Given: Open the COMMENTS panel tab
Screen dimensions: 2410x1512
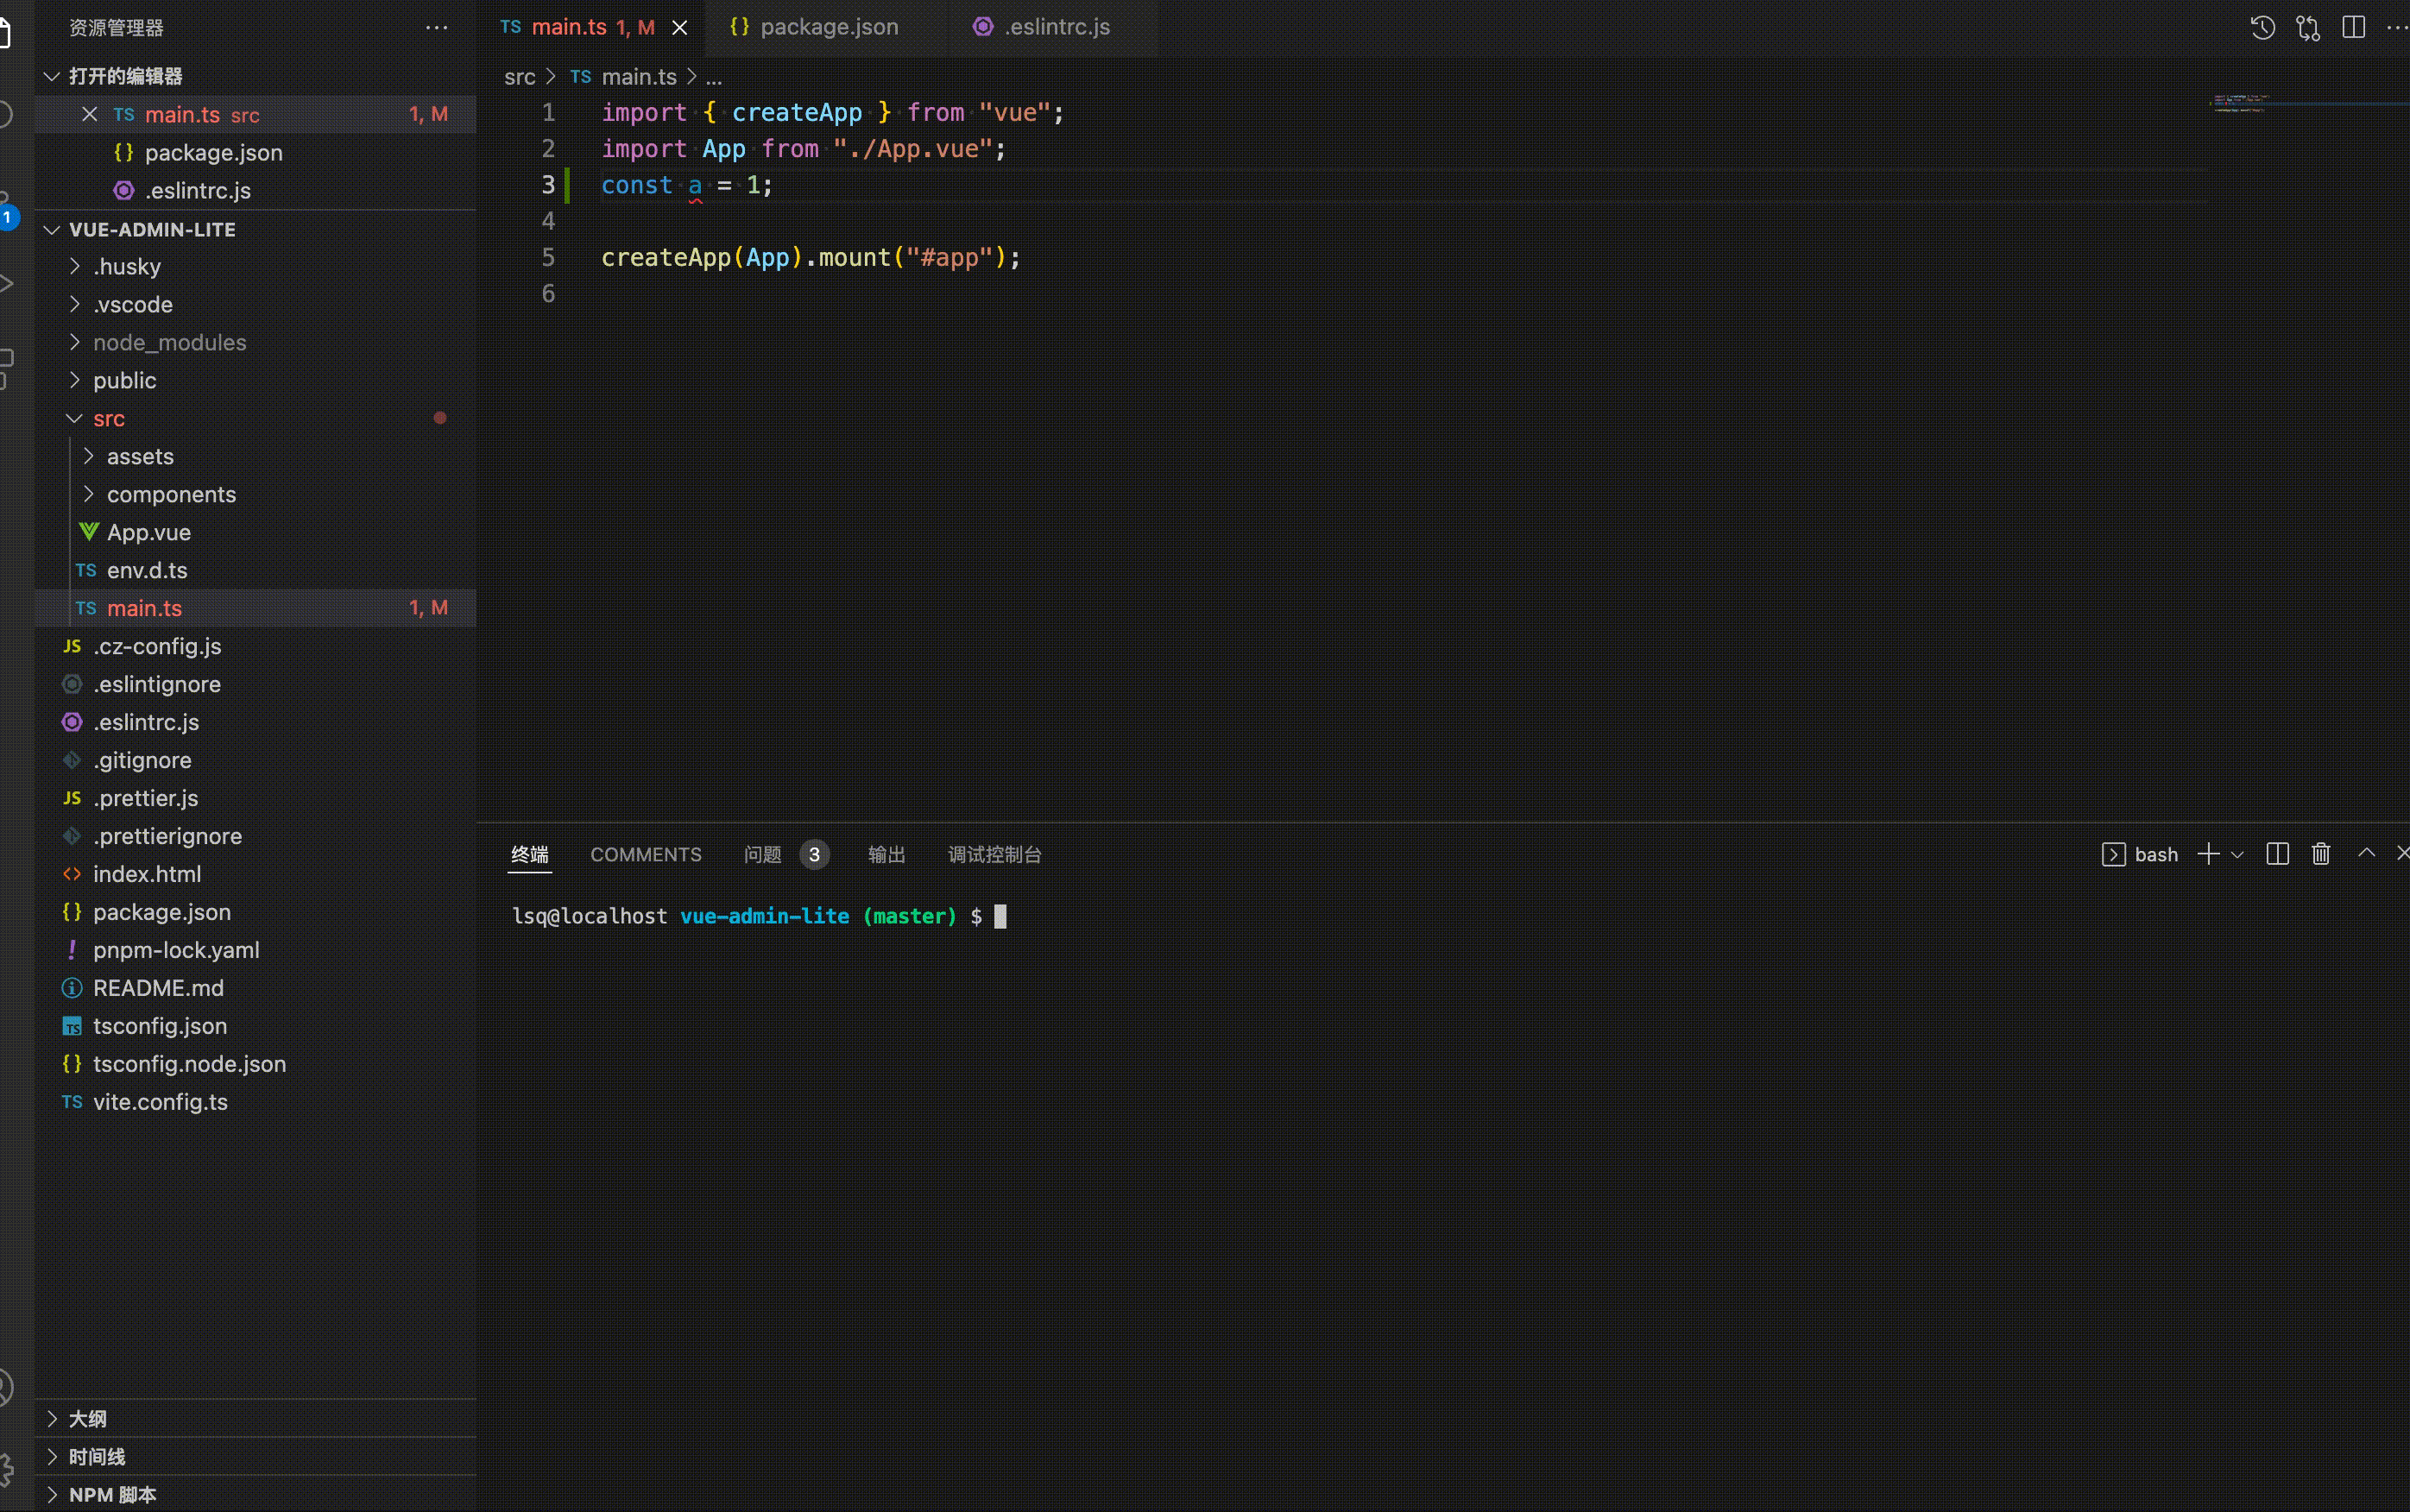Looking at the screenshot, I should (x=646, y=854).
